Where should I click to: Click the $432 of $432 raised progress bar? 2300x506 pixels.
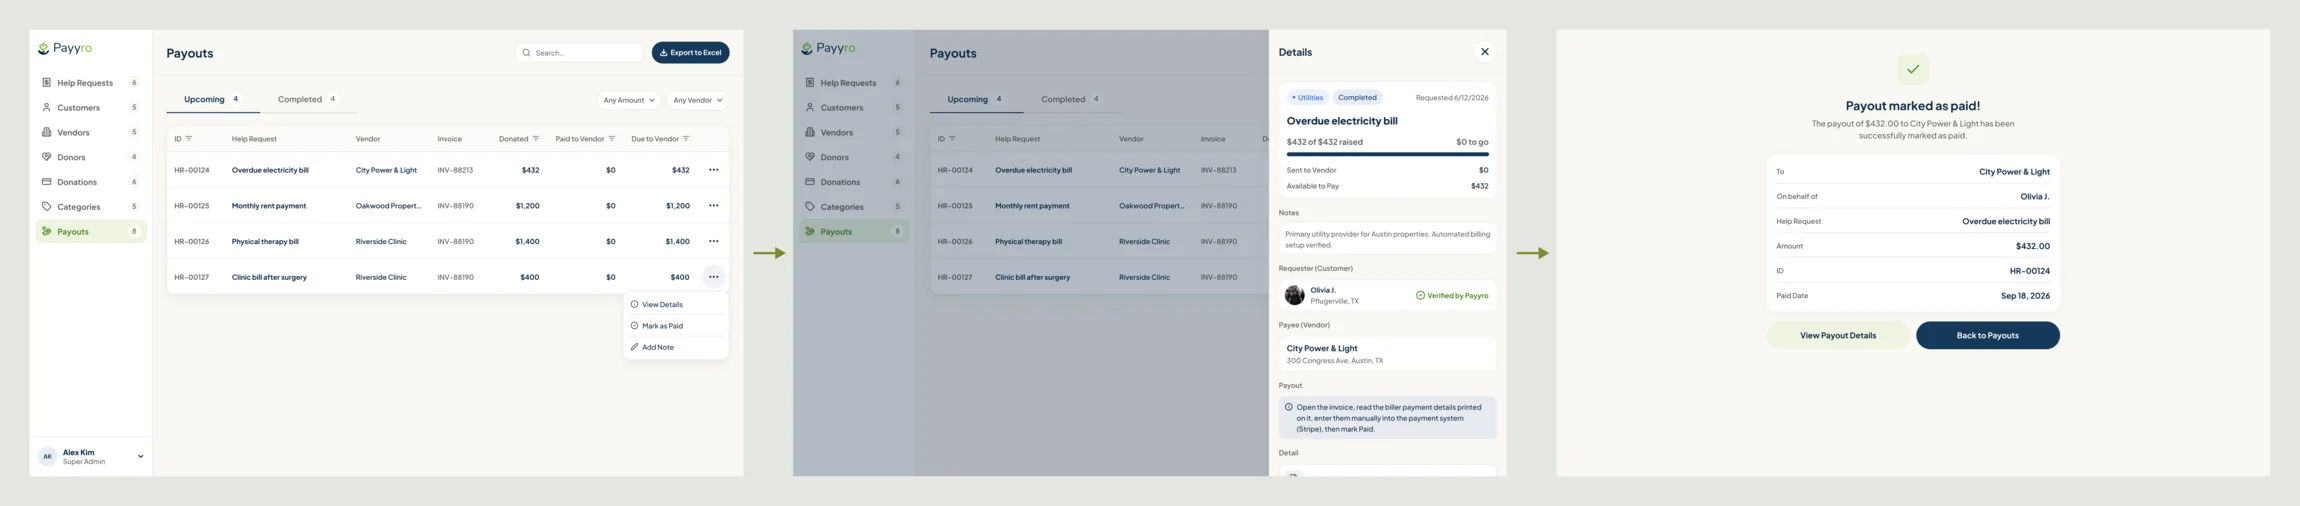(x=1387, y=154)
